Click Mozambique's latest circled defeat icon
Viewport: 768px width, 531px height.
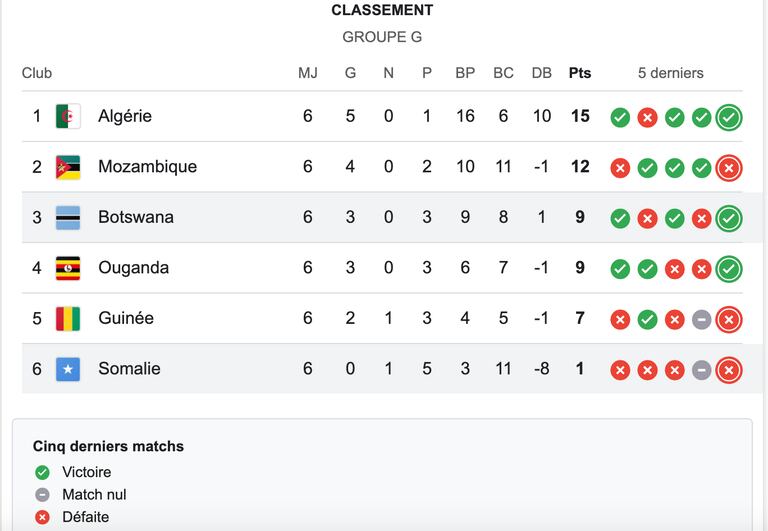click(729, 168)
